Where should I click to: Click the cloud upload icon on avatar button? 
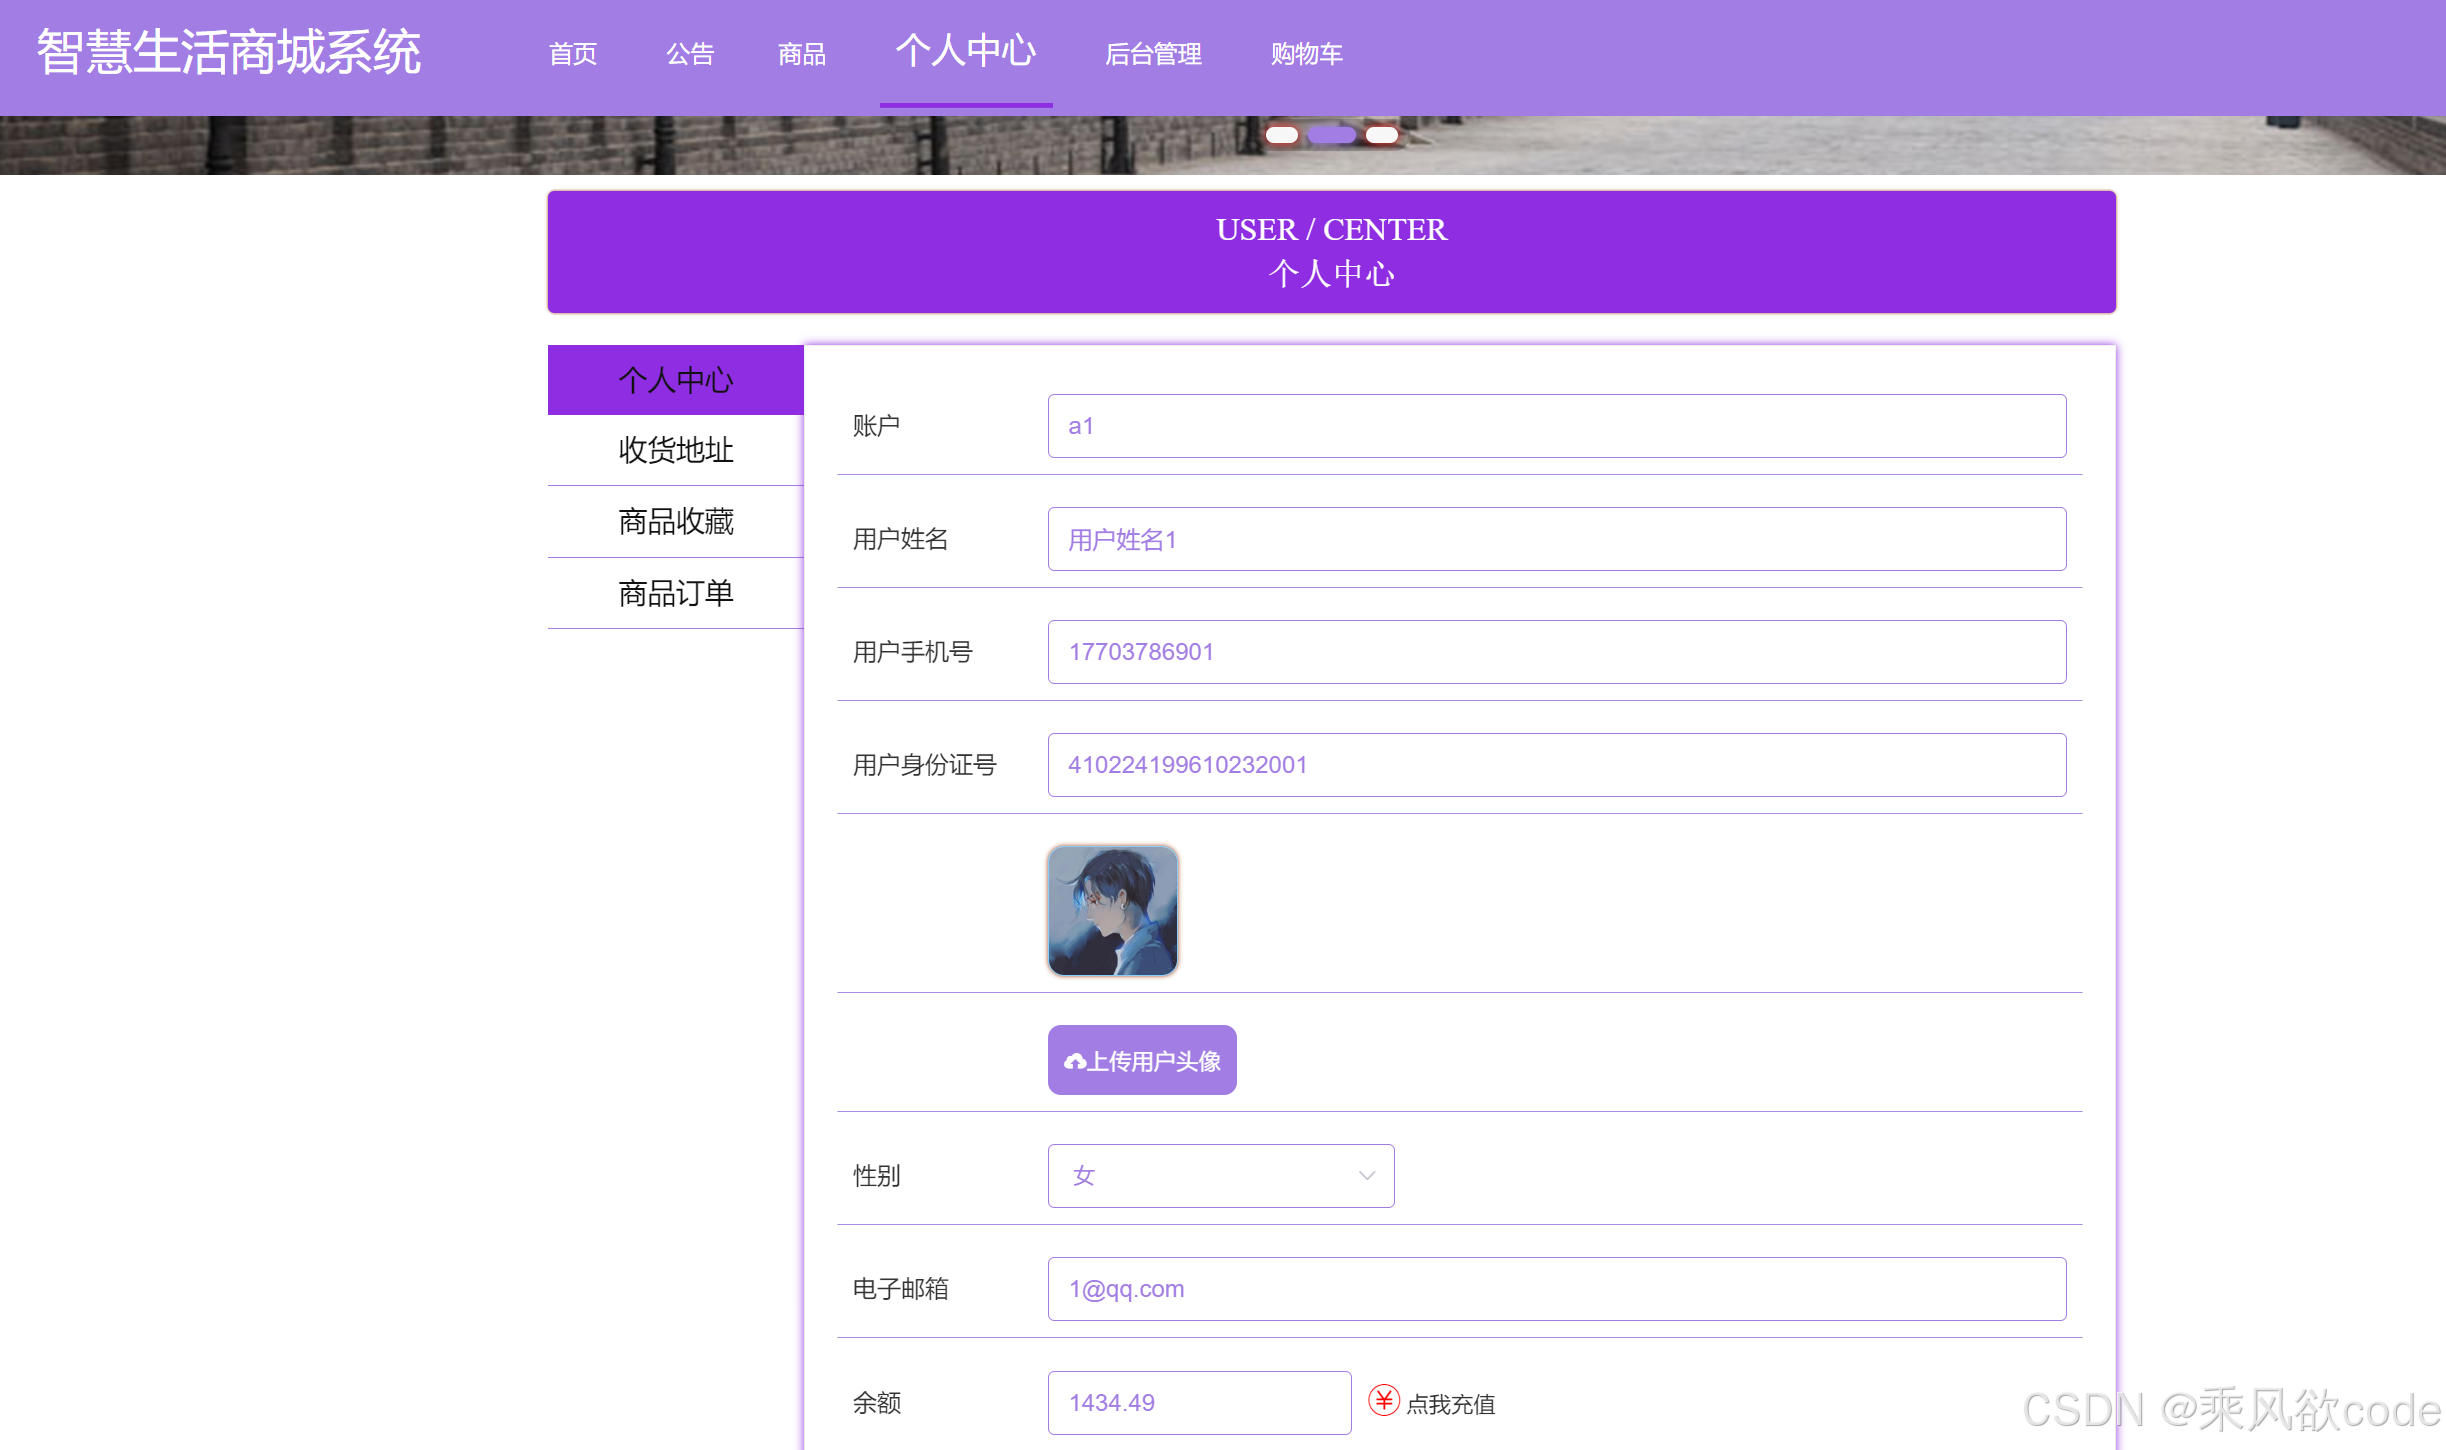(1075, 1061)
